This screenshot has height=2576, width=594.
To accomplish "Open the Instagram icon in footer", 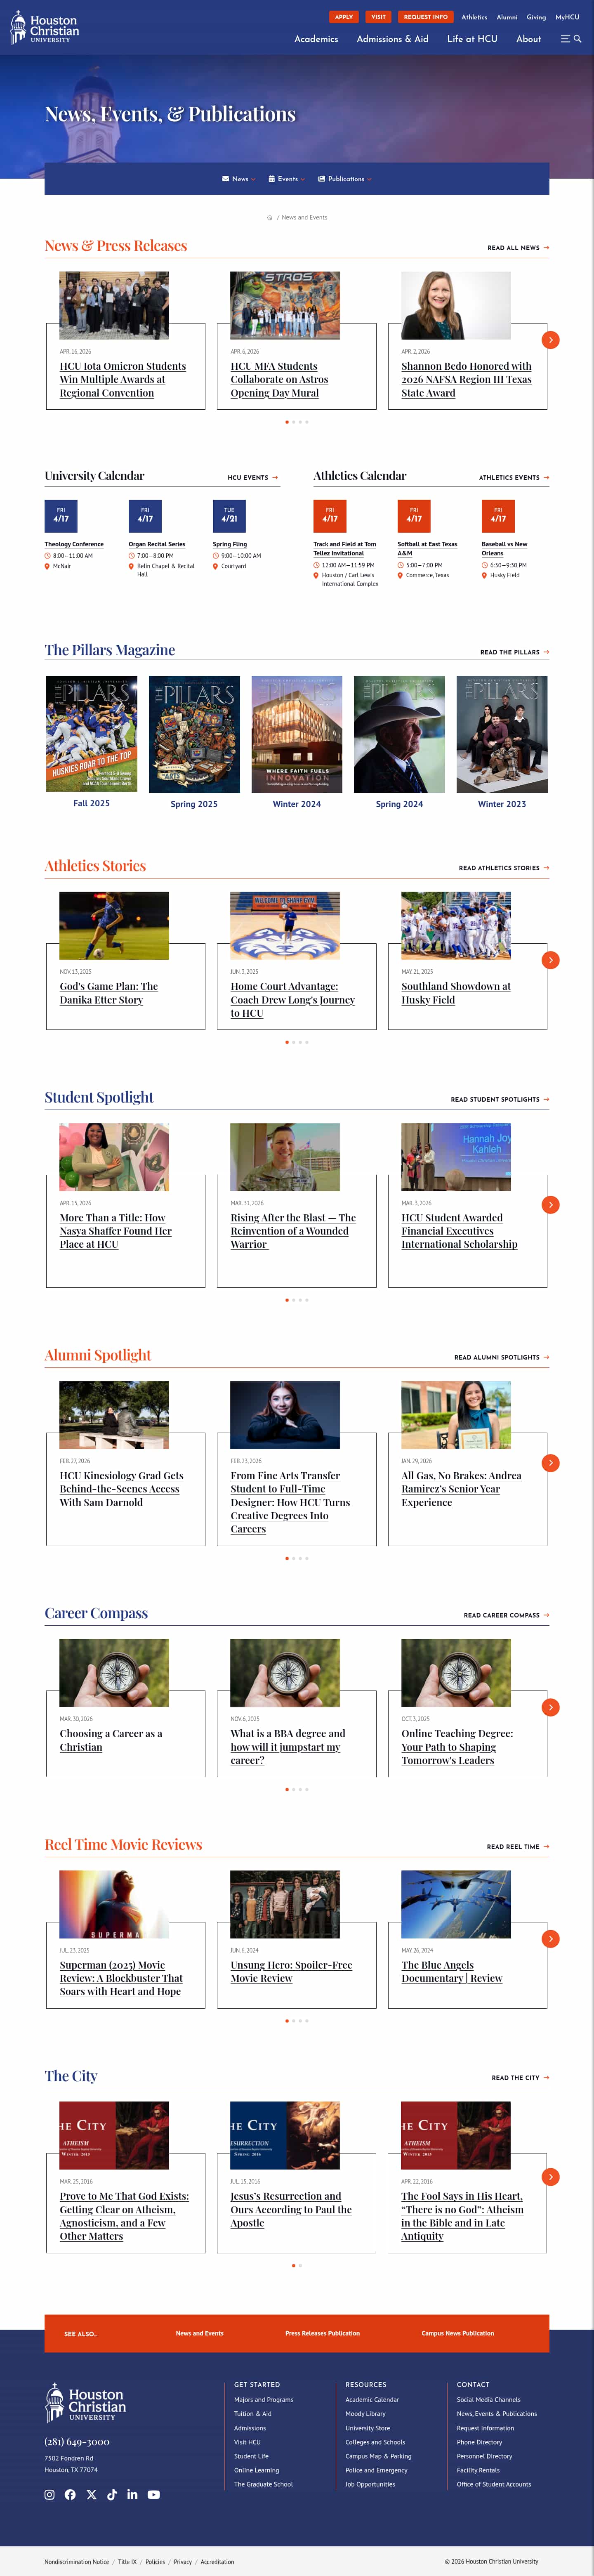I will click(50, 2495).
